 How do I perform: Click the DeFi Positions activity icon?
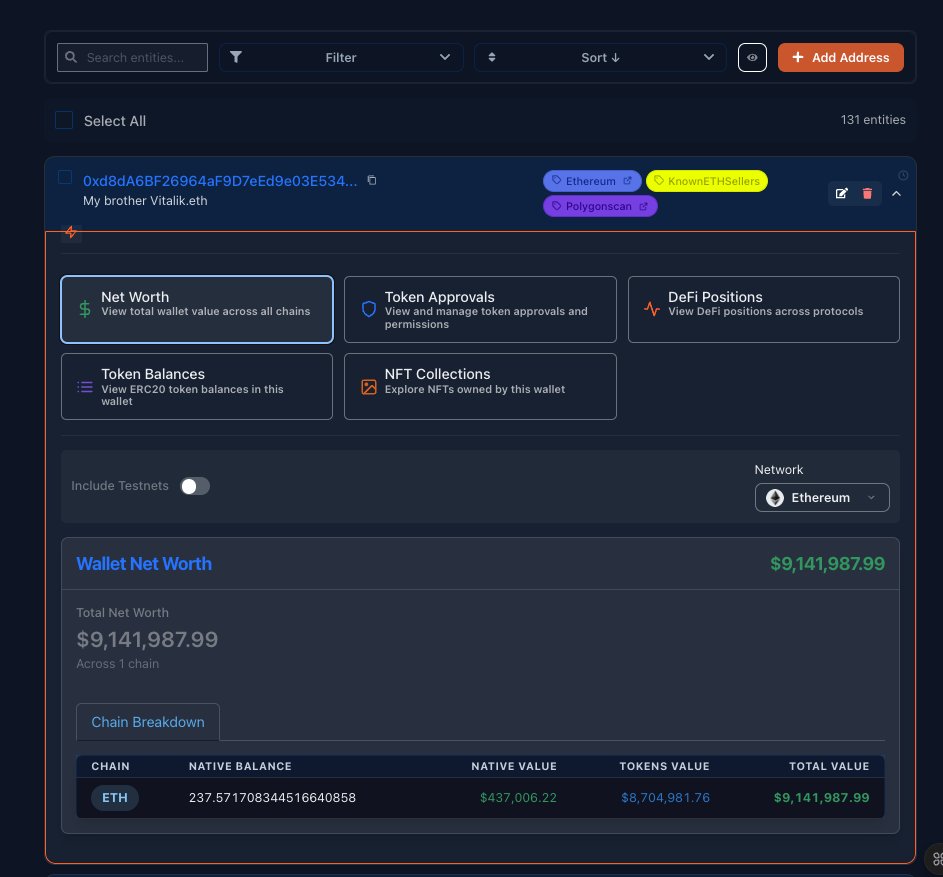point(651,310)
